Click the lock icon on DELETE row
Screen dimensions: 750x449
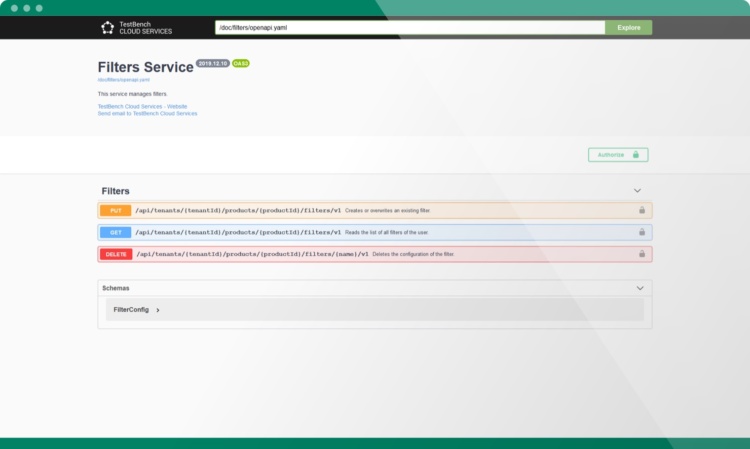point(642,254)
